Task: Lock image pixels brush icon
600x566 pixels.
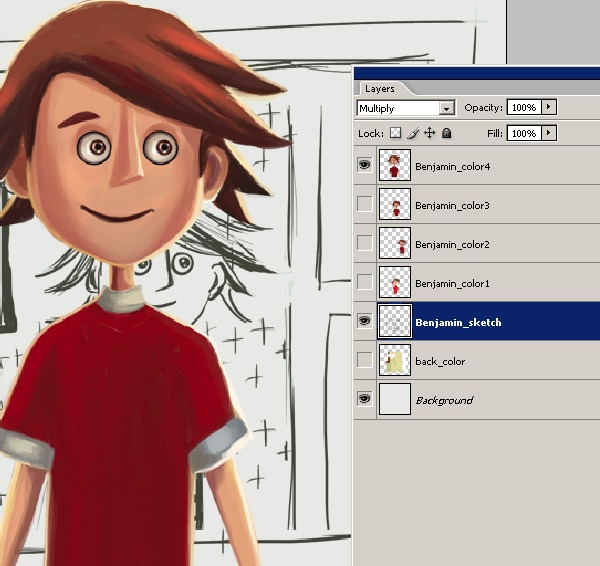Action: pyautogui.click(x=412, y=133)
